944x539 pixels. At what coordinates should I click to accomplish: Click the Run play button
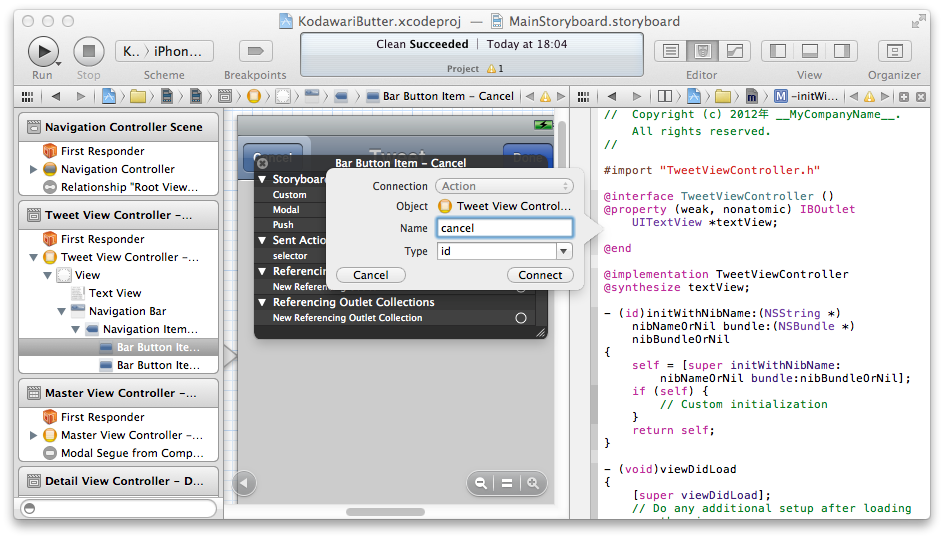43,51
